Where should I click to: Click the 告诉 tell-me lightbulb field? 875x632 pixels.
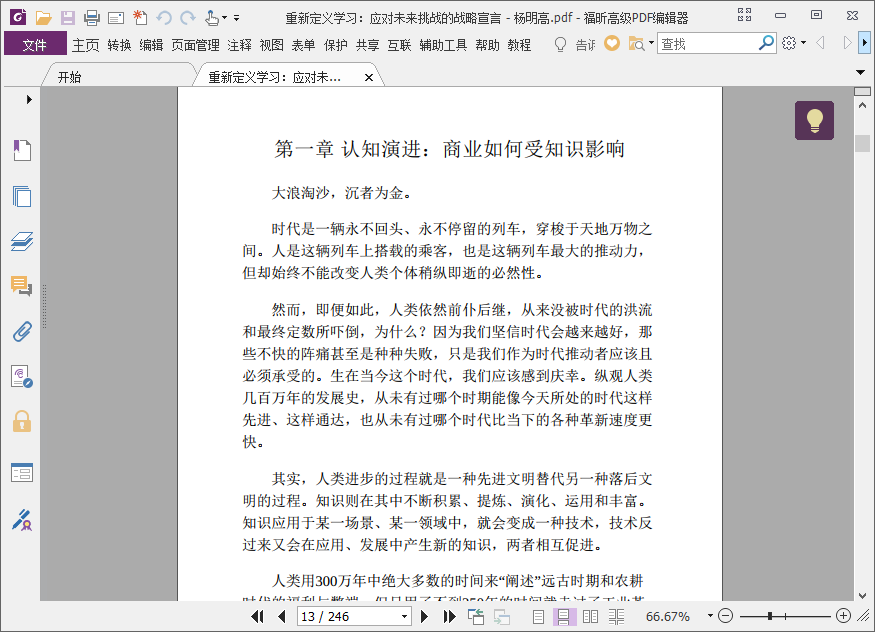click(574, 44)
